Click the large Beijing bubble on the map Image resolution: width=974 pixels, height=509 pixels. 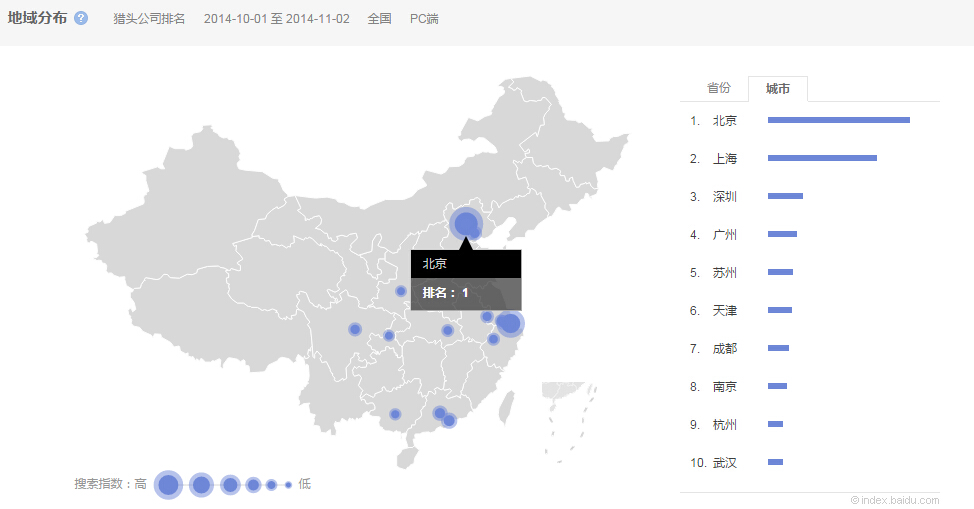(465, 223)
